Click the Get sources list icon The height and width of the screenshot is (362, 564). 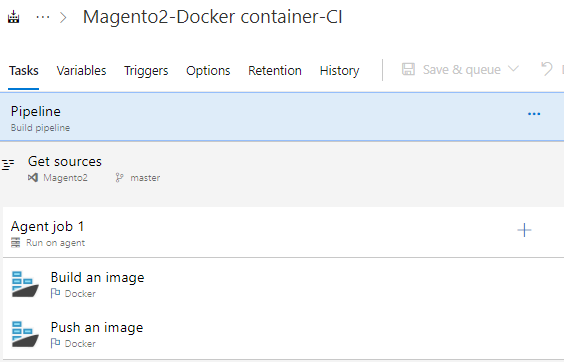coord(8,164)
